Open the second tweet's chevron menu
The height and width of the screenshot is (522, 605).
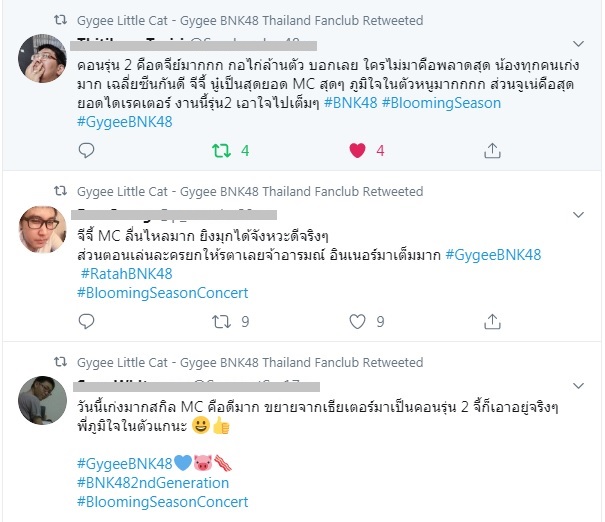pyautogui.click(x=578, y=215)
